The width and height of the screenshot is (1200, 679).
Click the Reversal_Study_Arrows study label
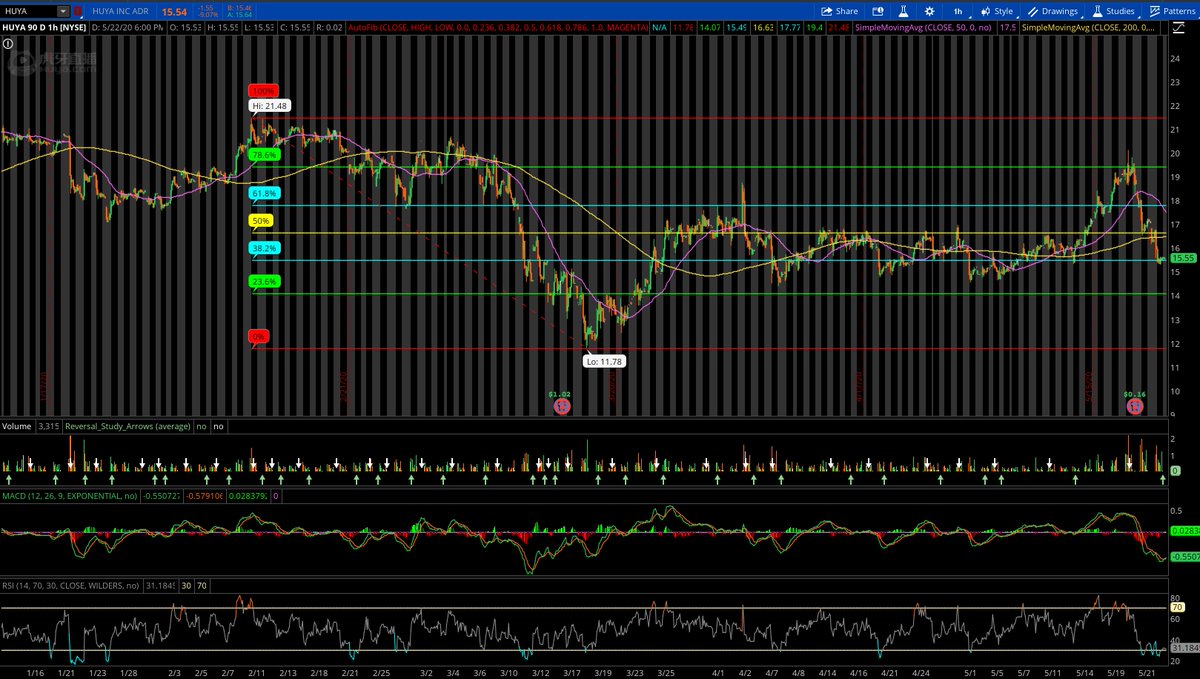(128, 426)
